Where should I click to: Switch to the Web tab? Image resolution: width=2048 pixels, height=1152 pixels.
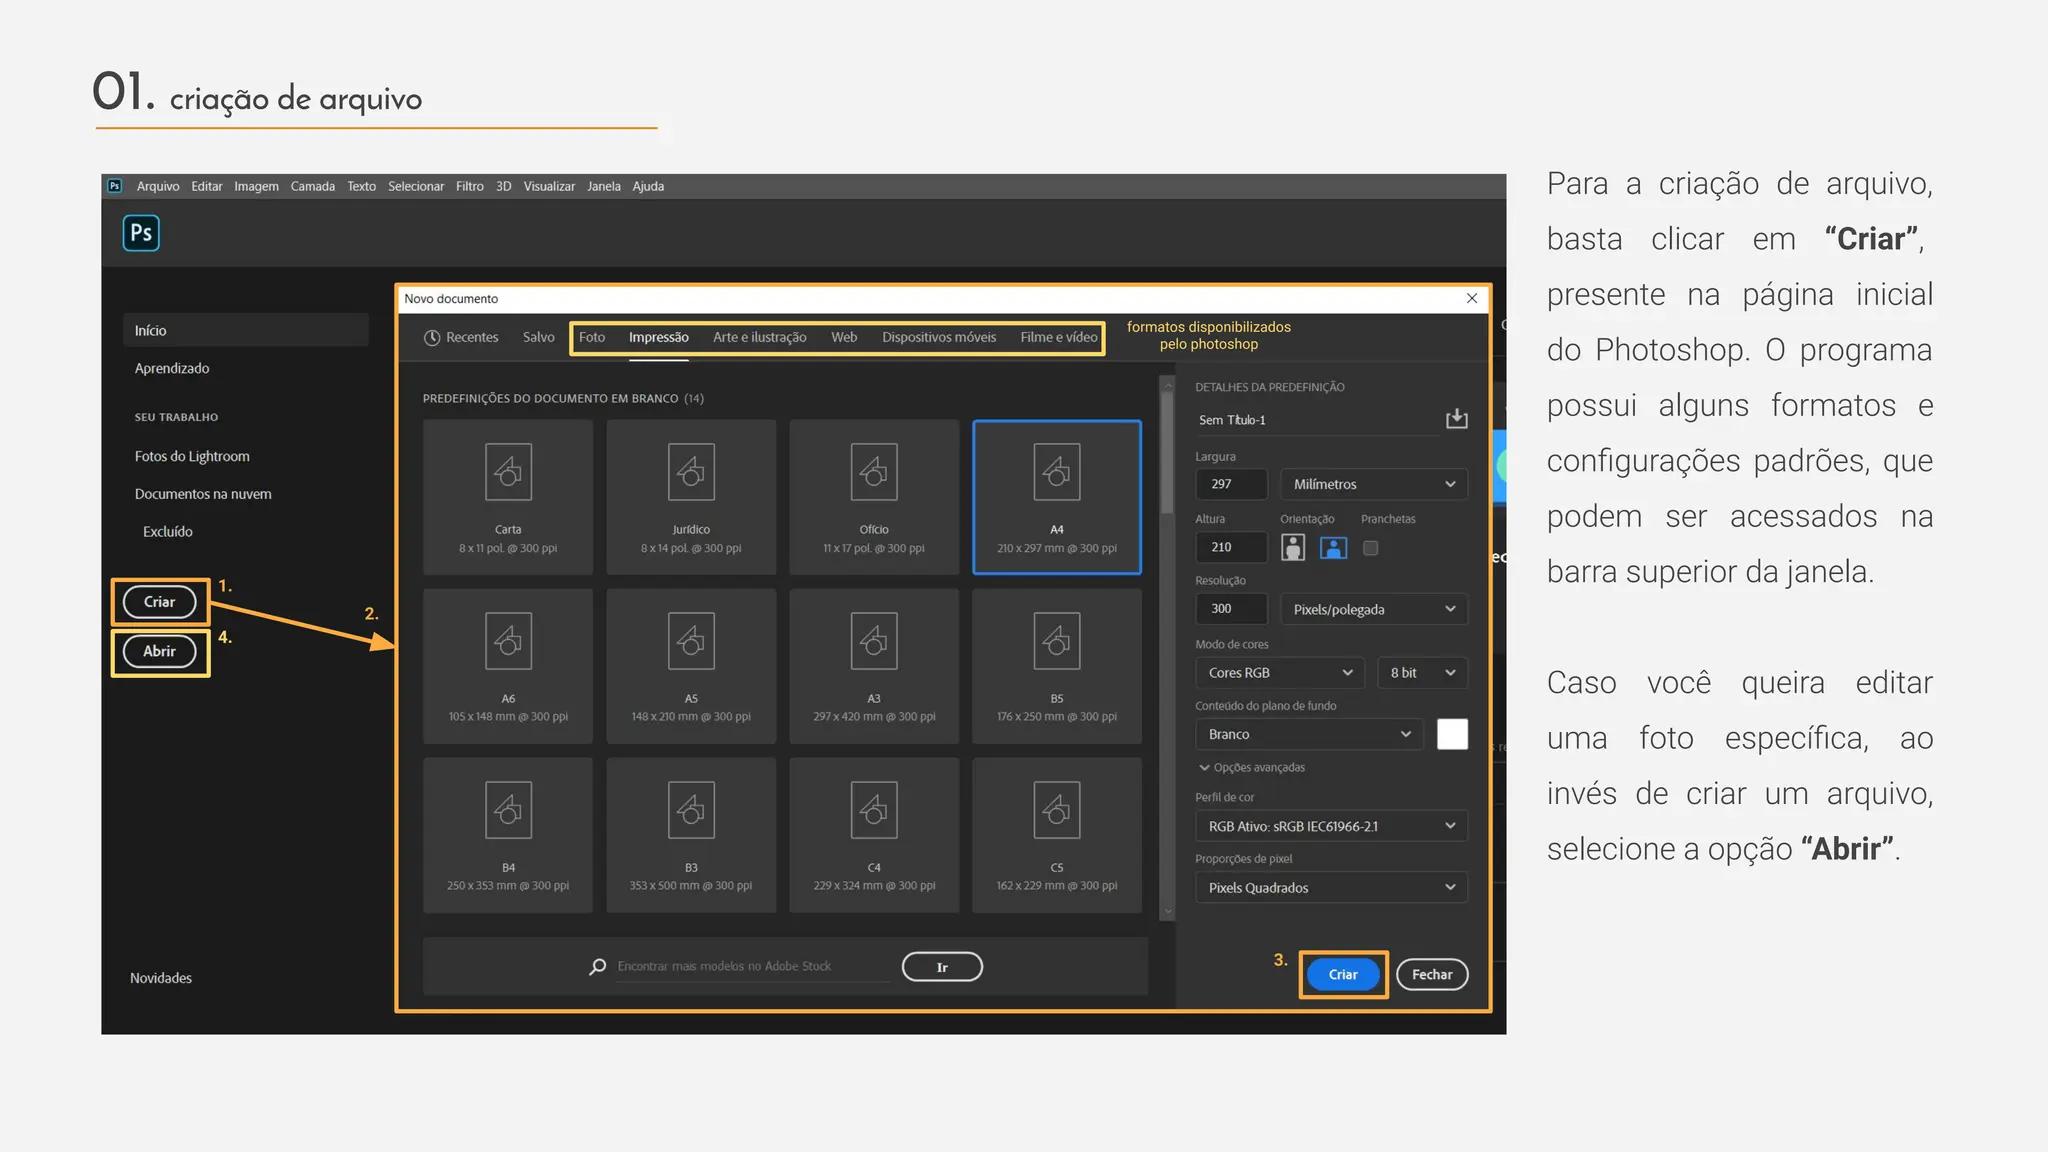(x=844, y=338)
